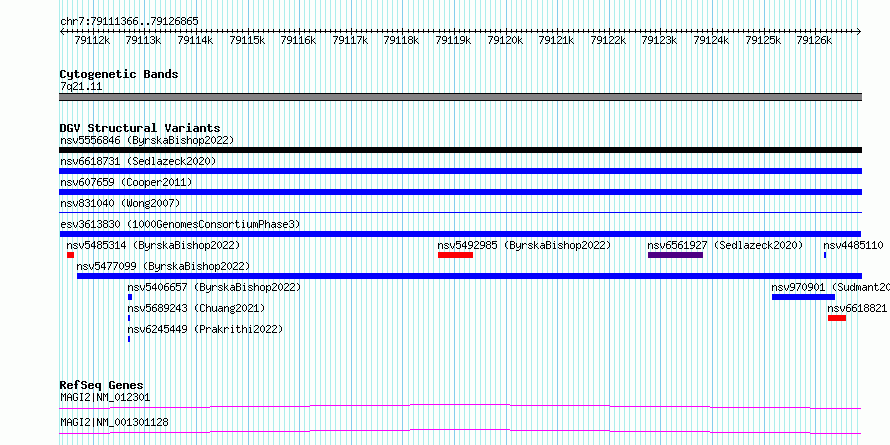Click the 79120k ruler position
The image size is (890, 445).
tap(505, 40)
